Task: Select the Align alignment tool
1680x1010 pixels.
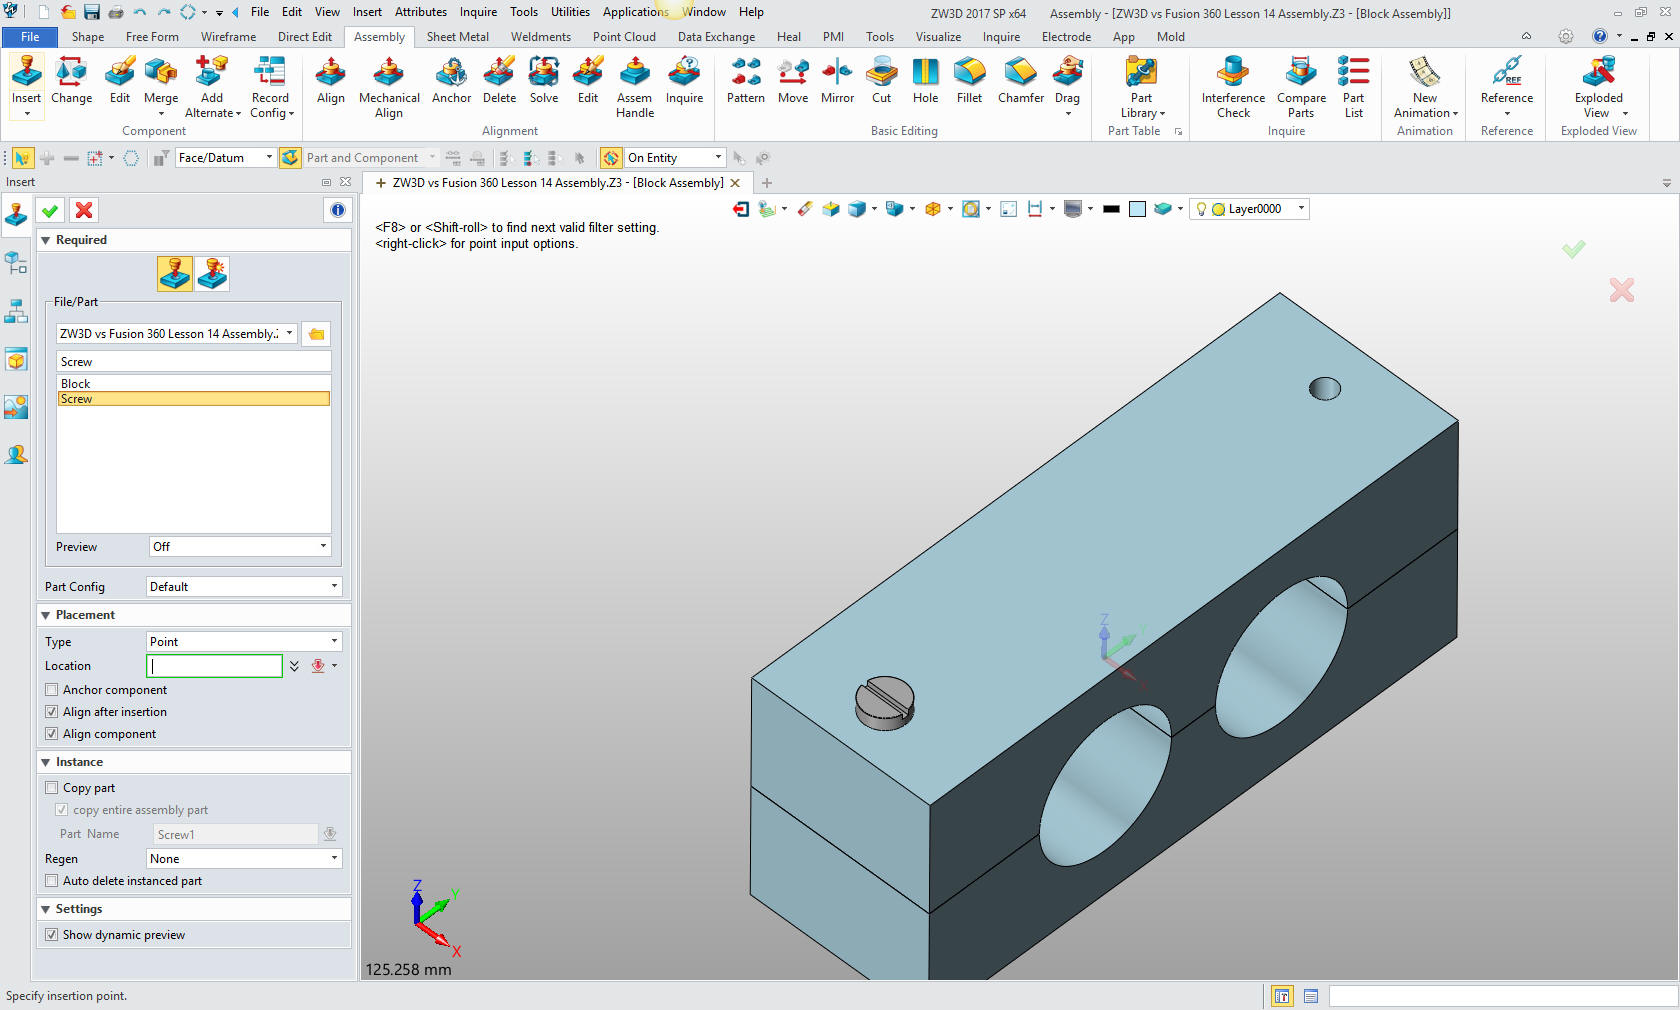Action: pos(330,81)
